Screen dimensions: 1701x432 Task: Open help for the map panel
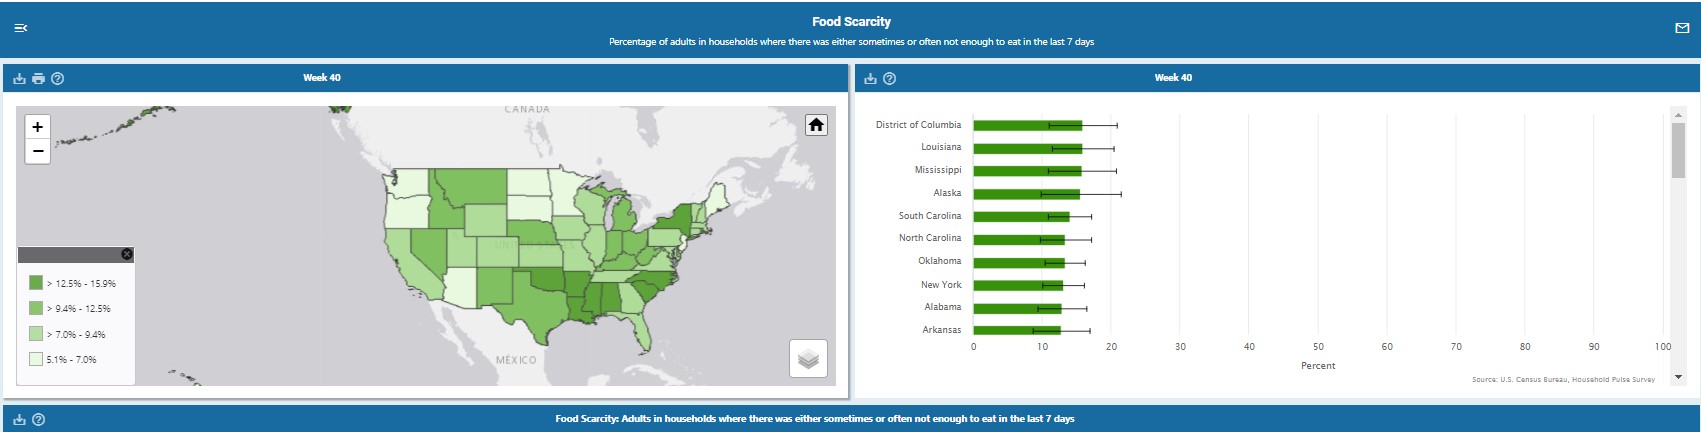(57, 78)
